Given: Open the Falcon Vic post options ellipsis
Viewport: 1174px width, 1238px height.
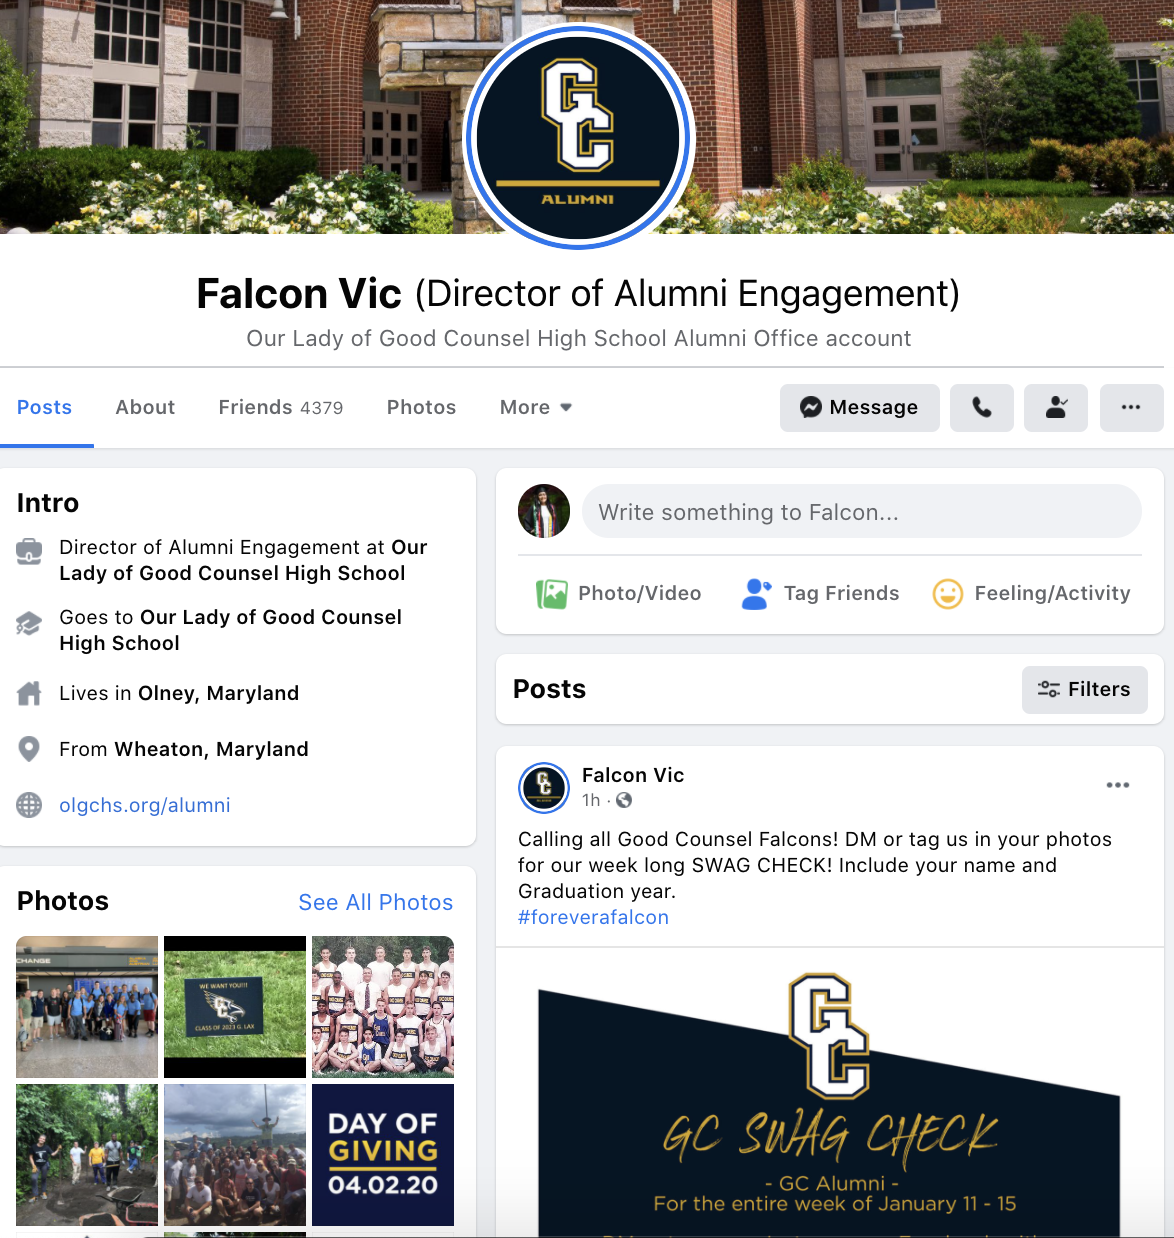Looking at the screenshot, I should click(1118, 785).
